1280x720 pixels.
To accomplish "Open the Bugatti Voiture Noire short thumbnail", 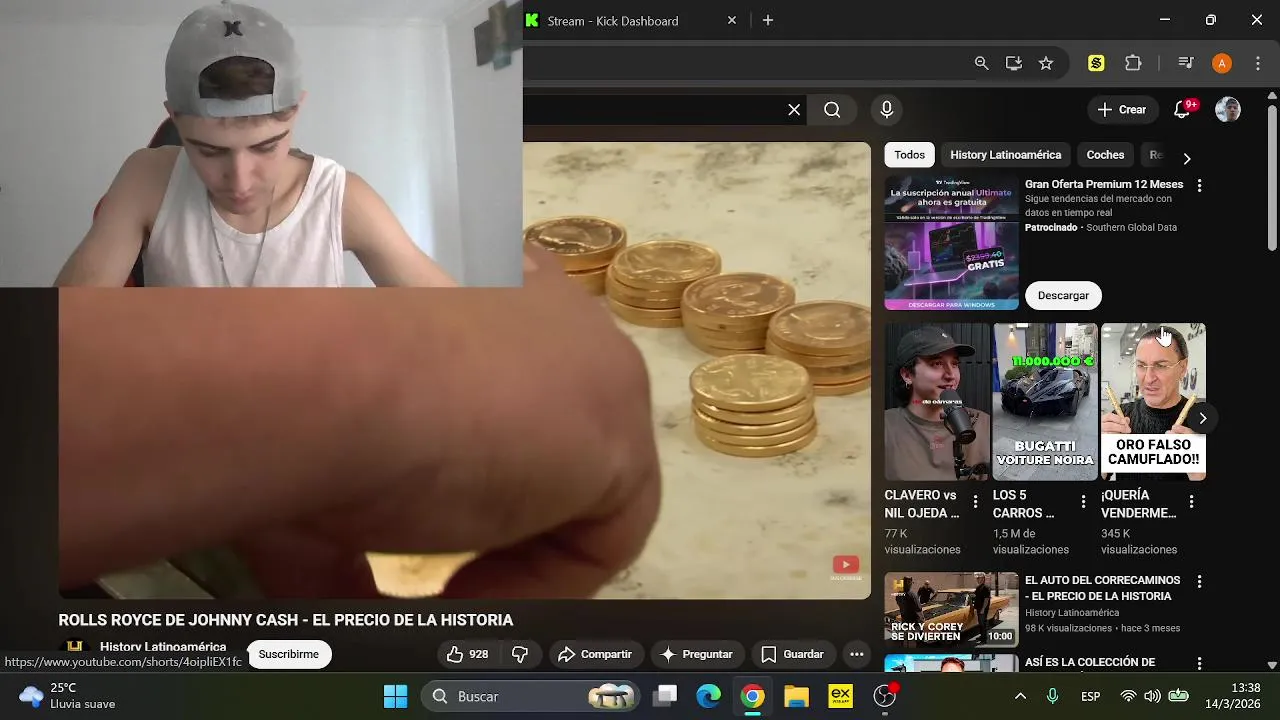I will click(1045, 402).
